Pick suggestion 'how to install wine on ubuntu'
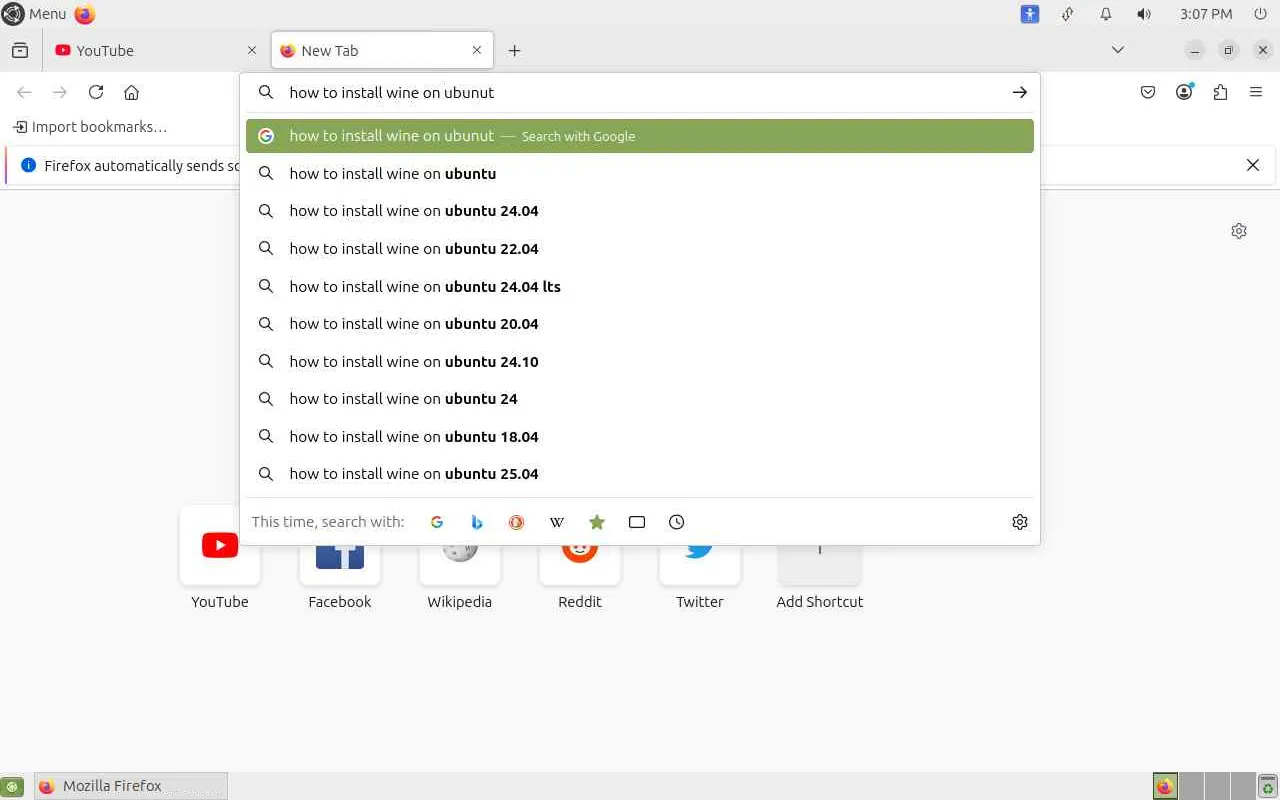The width and height of the screenshot is (1280, 800). pyautogui.click(x=640, y=173)
